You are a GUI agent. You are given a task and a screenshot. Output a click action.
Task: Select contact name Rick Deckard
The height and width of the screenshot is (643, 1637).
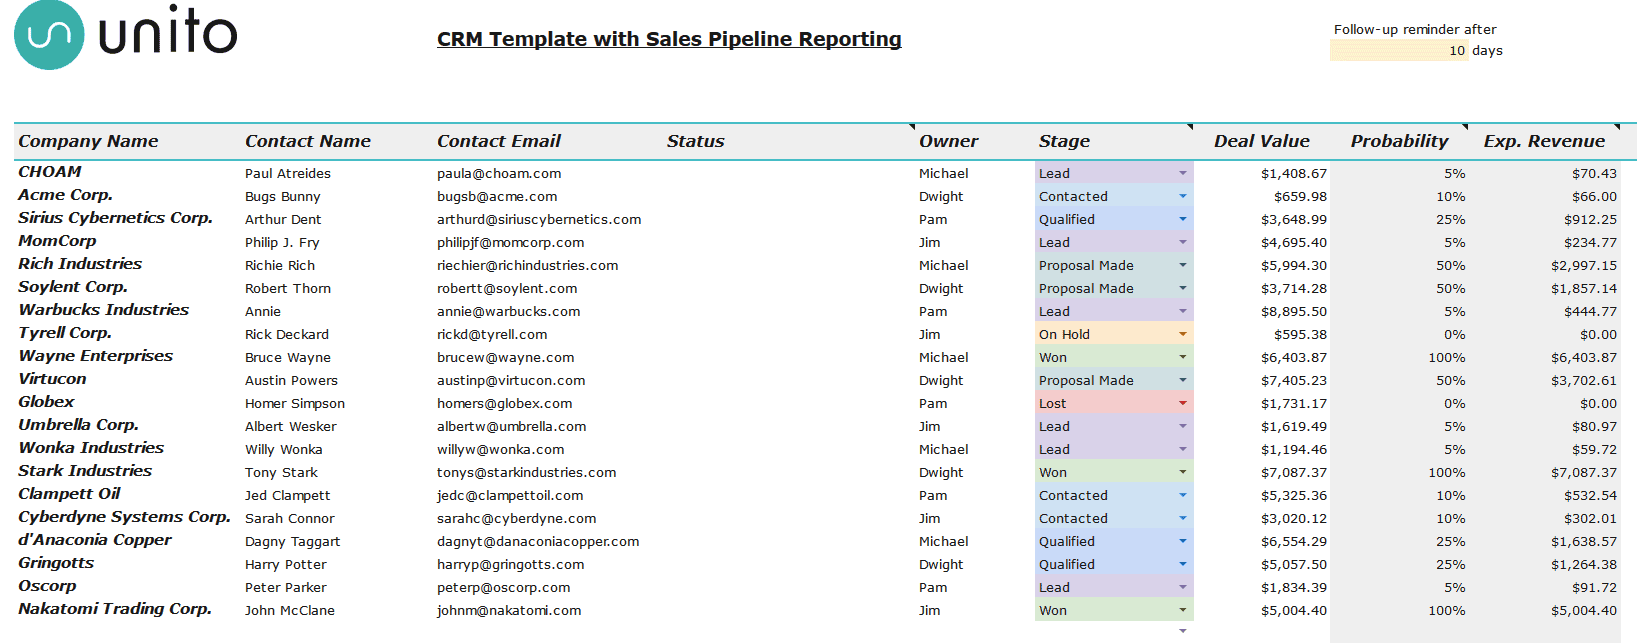point(287,334)
